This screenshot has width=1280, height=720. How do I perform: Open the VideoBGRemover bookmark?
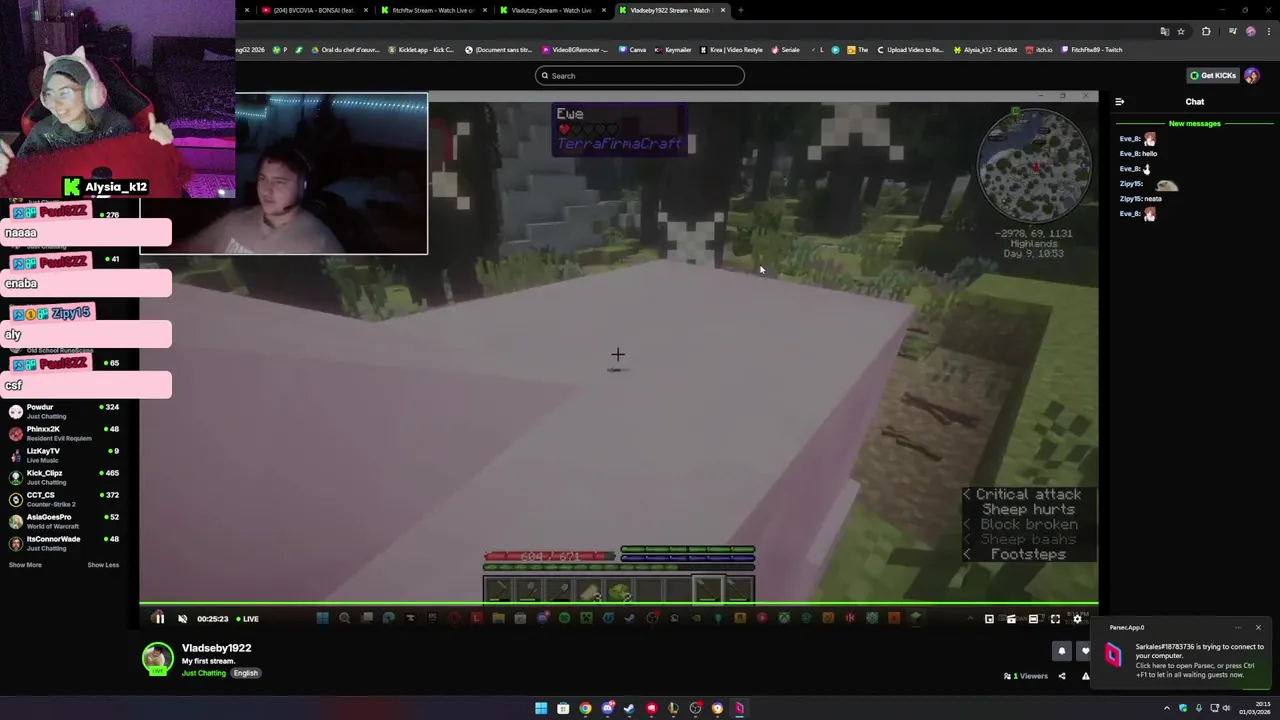[x=575, y=50]
